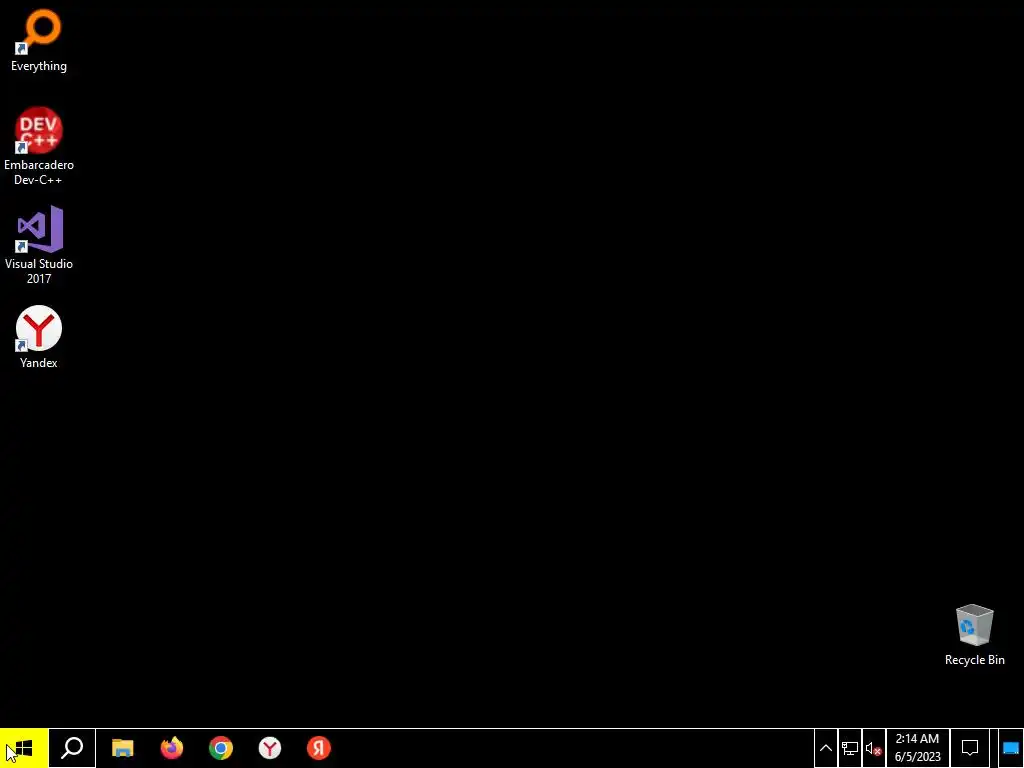Viewport: 1024px width, 768px height.
Task: Click the 'Recycle Bin' label text
Action: (974, 660)
